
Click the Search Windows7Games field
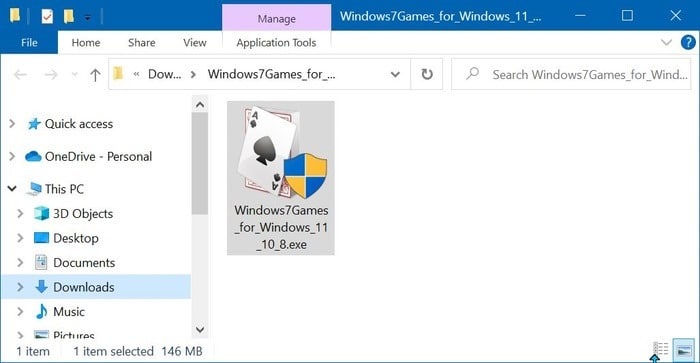click(x=571, y=74)
